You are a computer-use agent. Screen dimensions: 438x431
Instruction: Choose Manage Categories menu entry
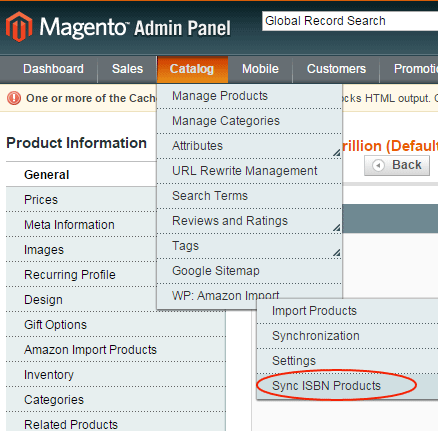[x=249, y=121]
